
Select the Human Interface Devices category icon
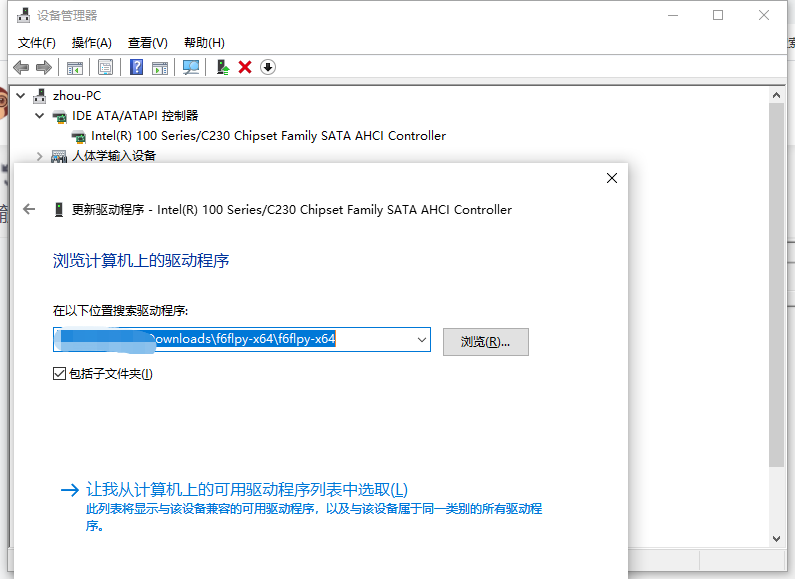coord(59,156)
